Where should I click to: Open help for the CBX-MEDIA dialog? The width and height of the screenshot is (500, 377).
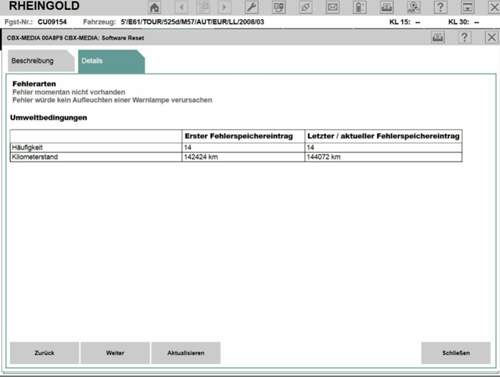(464, 37)
